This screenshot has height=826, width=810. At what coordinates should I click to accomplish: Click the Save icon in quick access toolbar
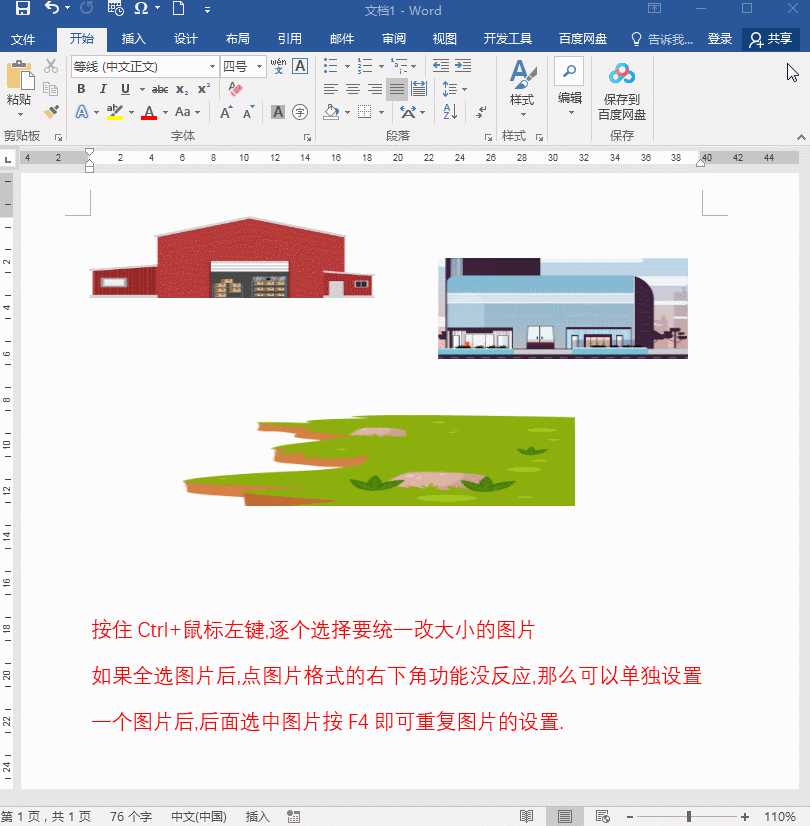pyautogui.click(x=23, y=8)
